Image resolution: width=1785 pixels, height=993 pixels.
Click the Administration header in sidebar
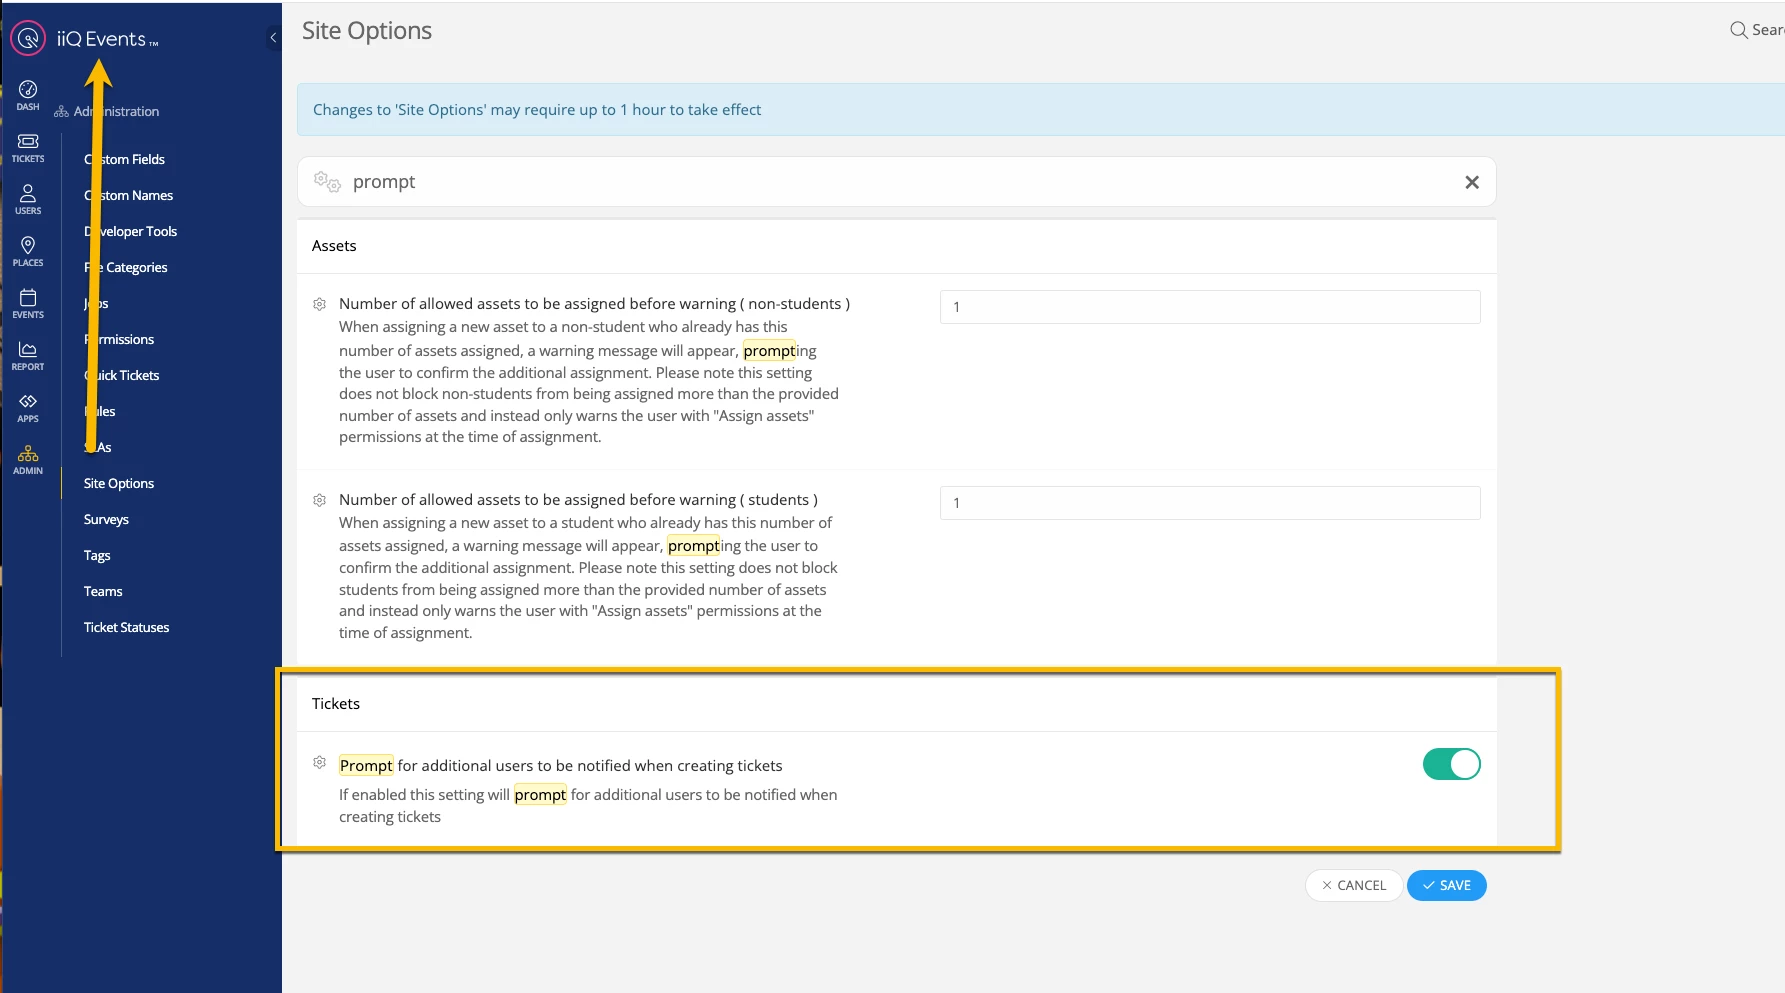tap(107, 111)
